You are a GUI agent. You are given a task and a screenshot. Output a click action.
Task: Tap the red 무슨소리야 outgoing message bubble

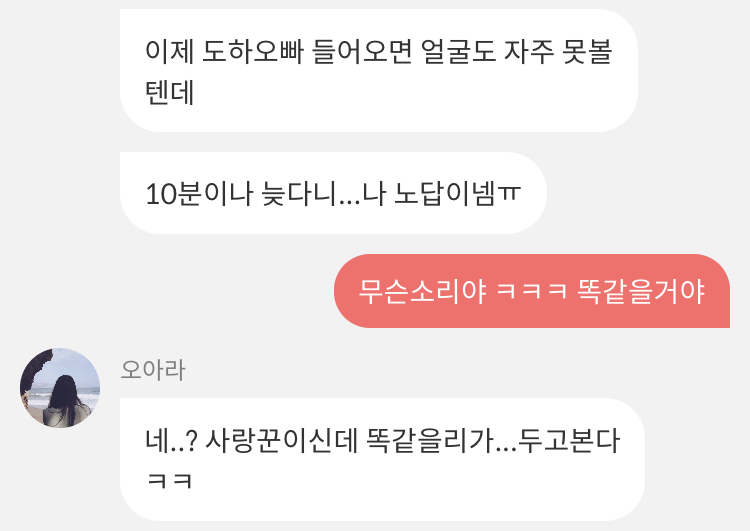pyautogui.click(x=532, y=291)
